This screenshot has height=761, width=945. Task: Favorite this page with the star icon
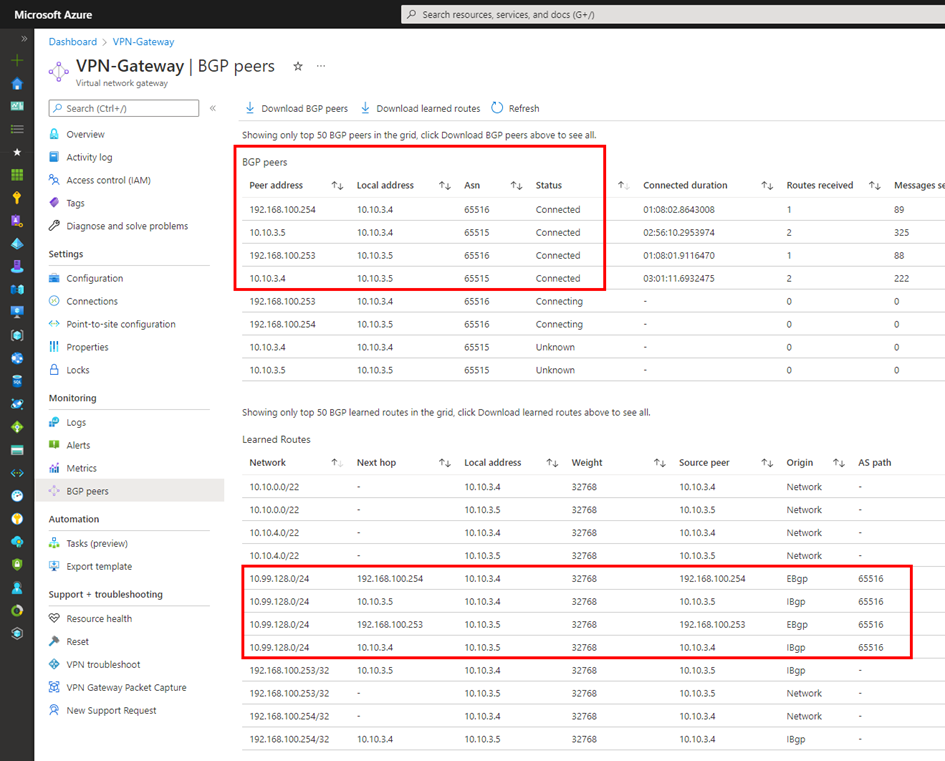click(x=298, y=66)
